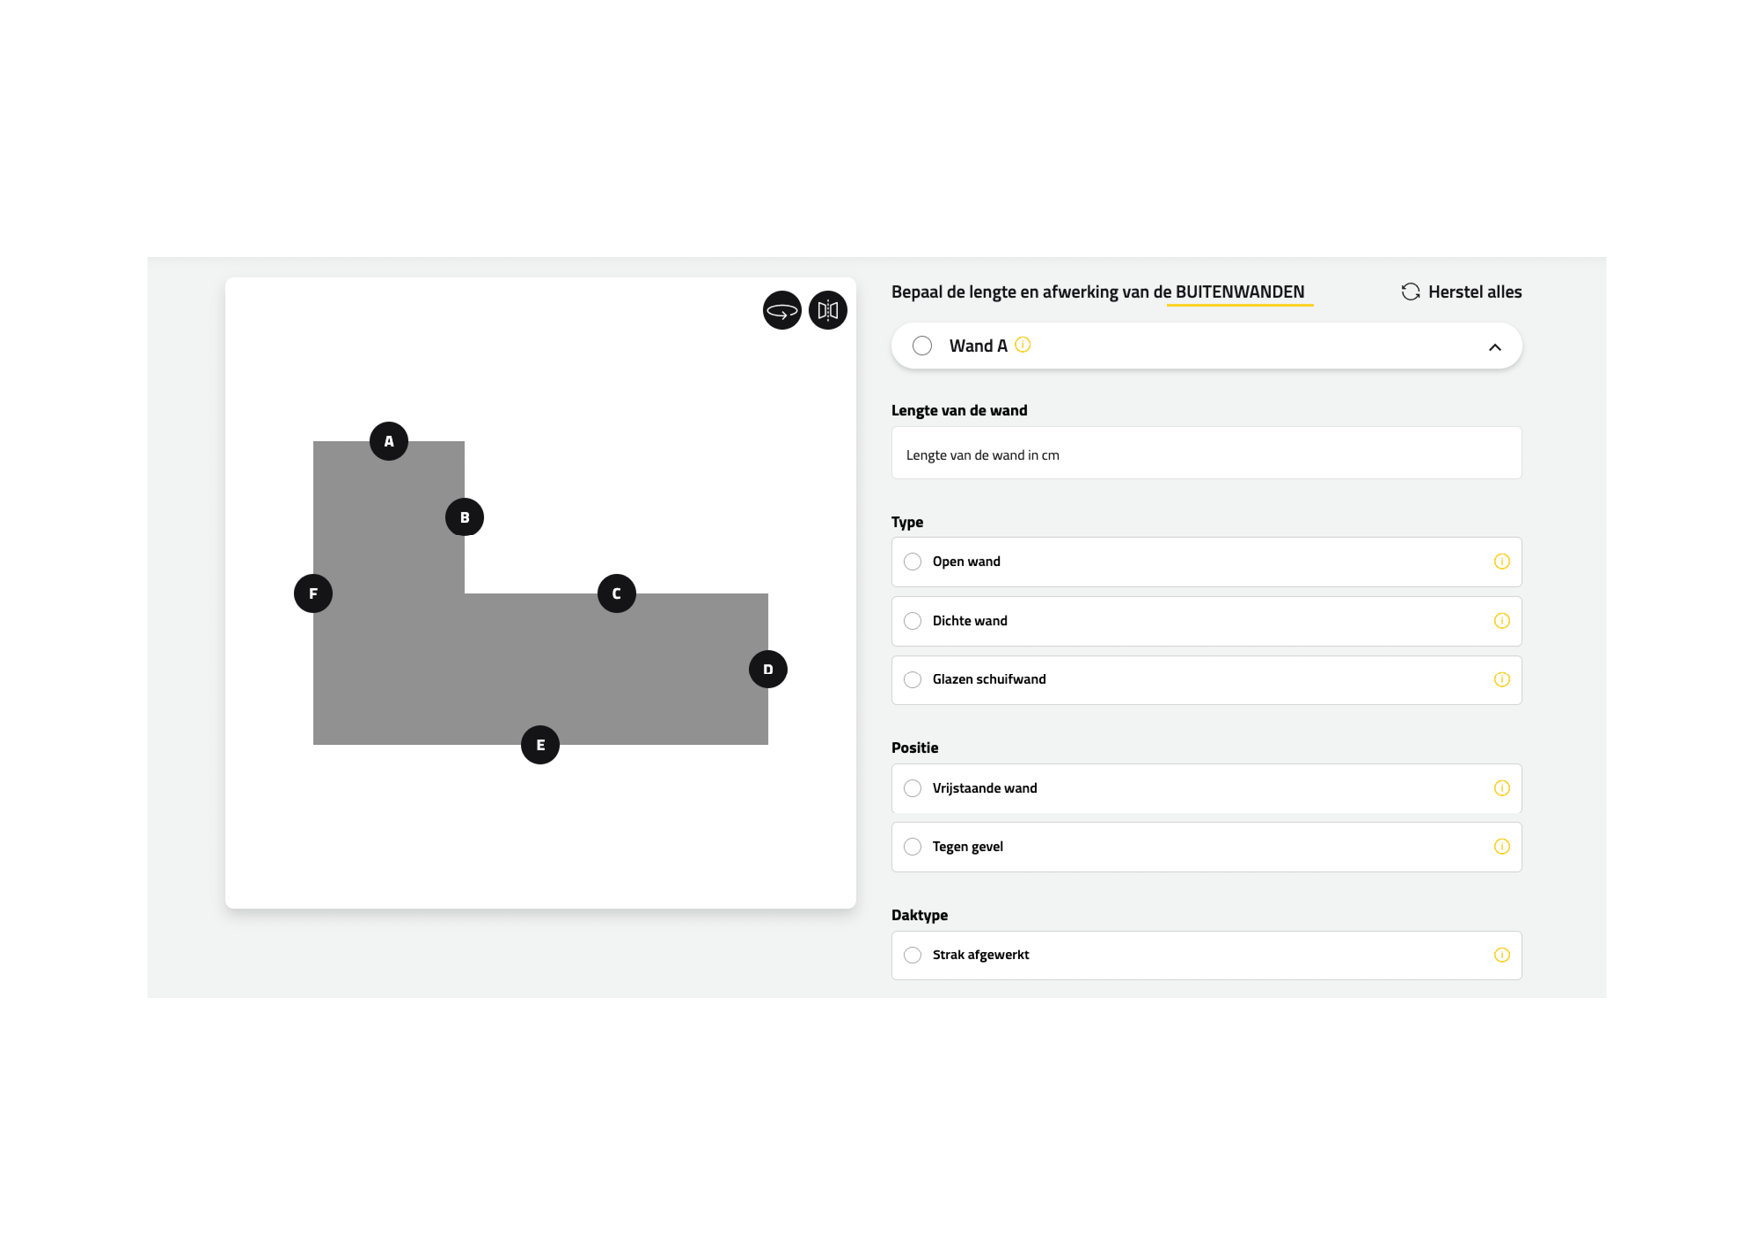Select wall marker B on floor plan
Image resolution: width=1754 pixels, height=1240 pixels.
464,517
